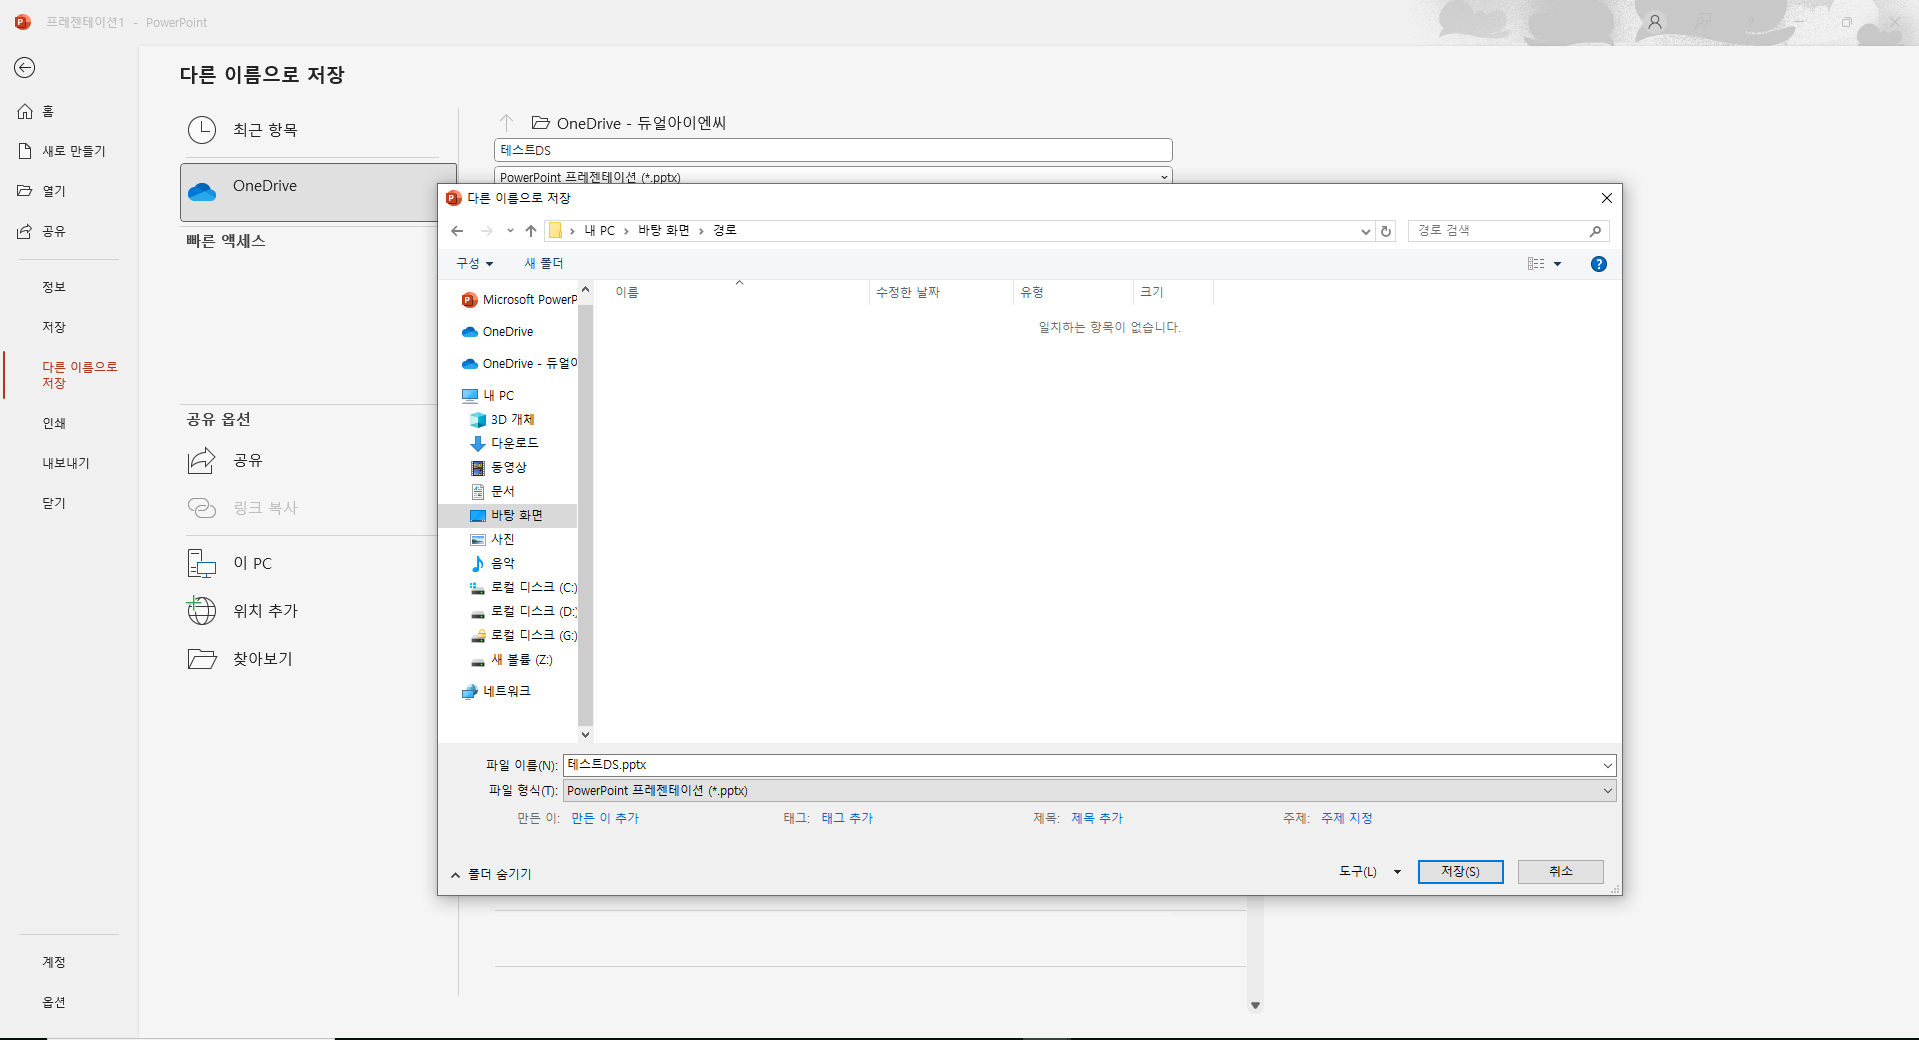Select 다운로드 folder in navigation tree

tap(514, 443)
